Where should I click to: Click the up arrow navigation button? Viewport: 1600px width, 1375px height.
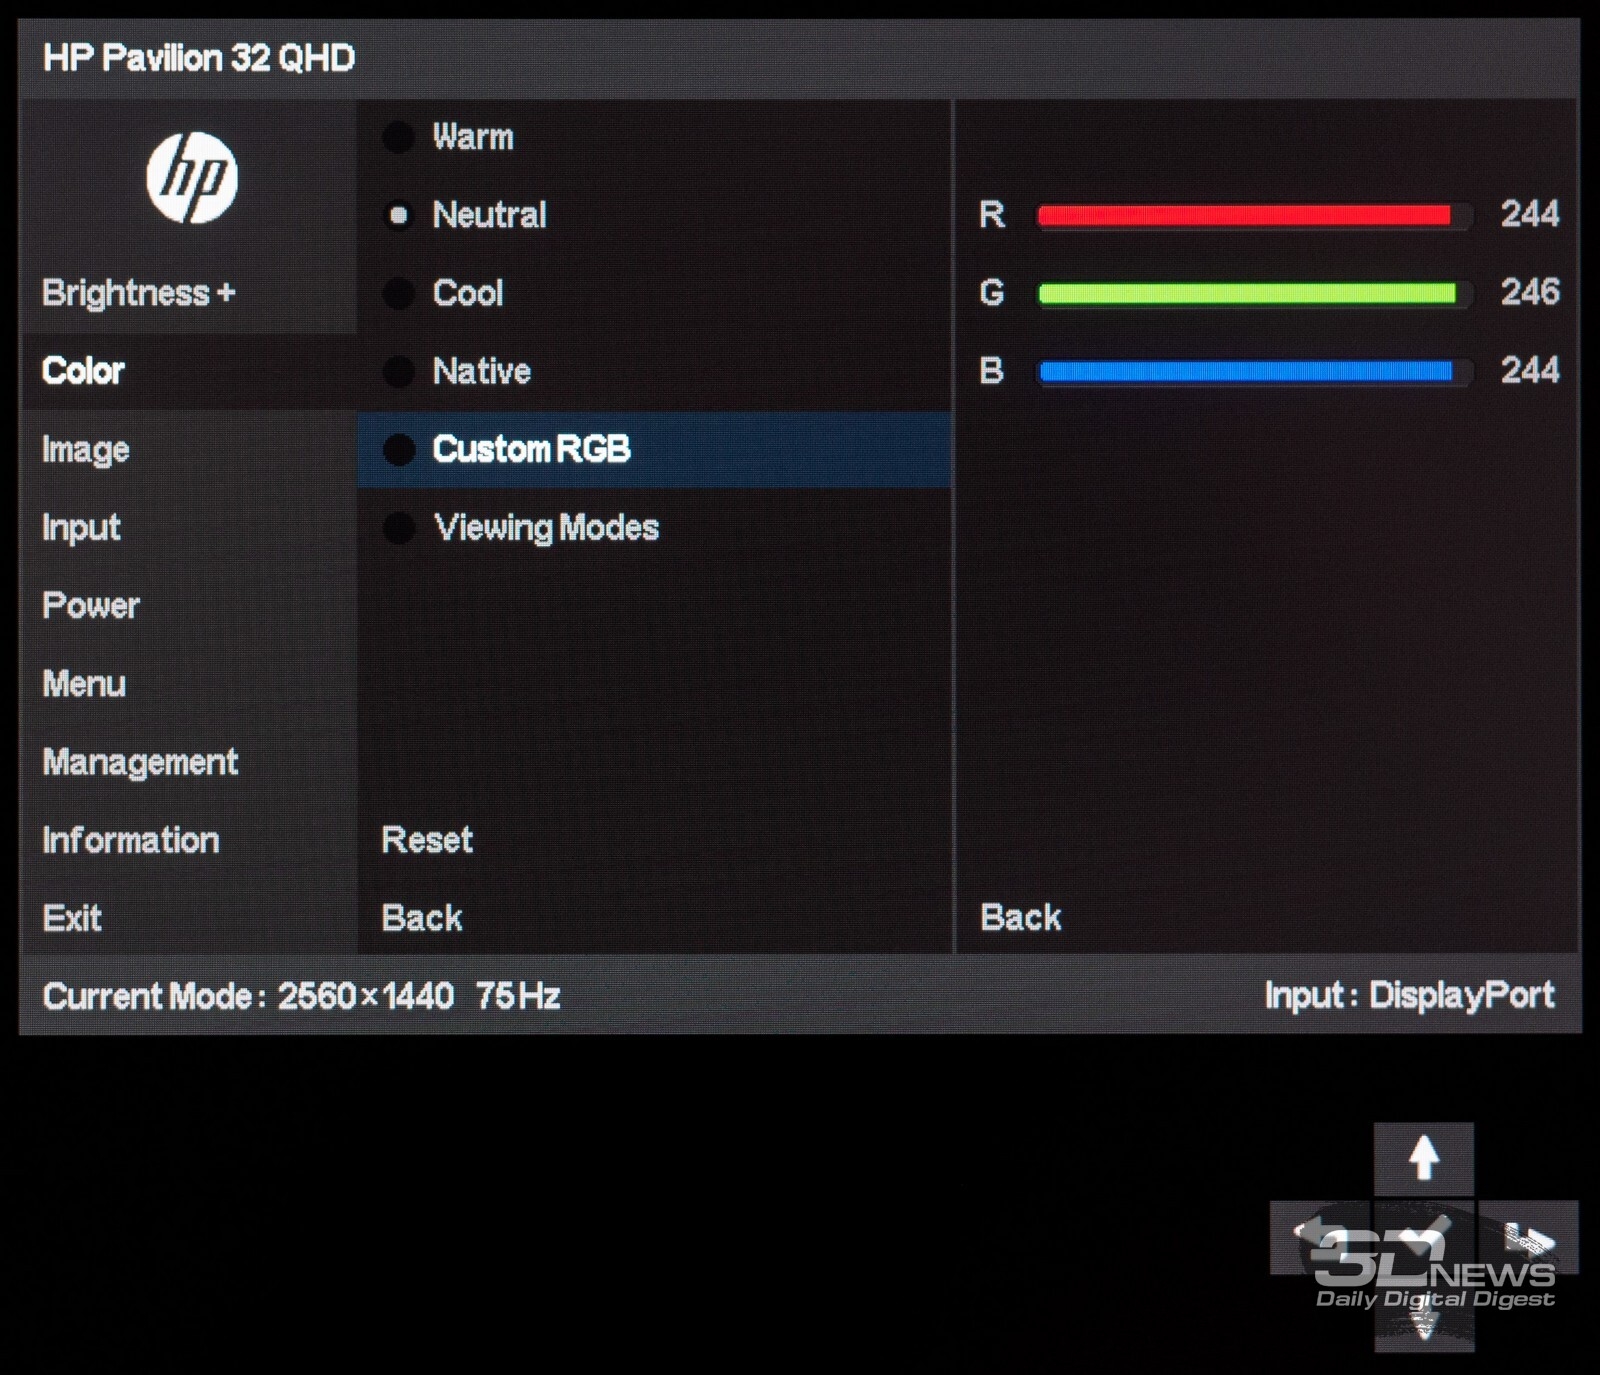(1423, 1158)
